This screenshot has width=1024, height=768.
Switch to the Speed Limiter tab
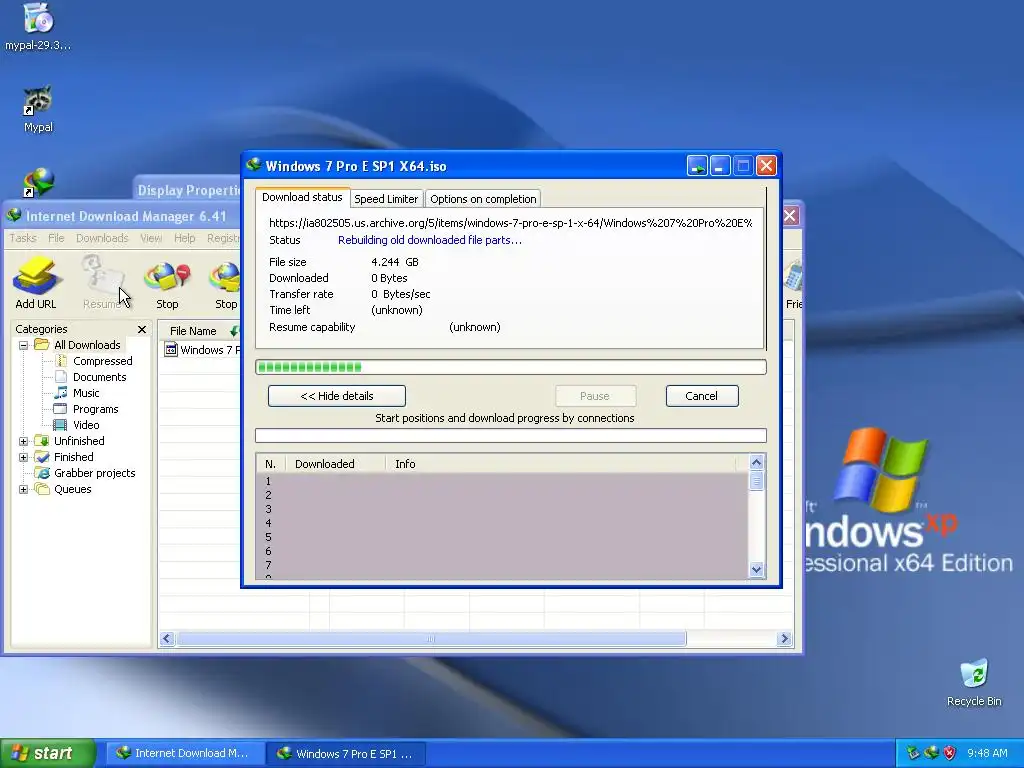click(x=386, y=199)
